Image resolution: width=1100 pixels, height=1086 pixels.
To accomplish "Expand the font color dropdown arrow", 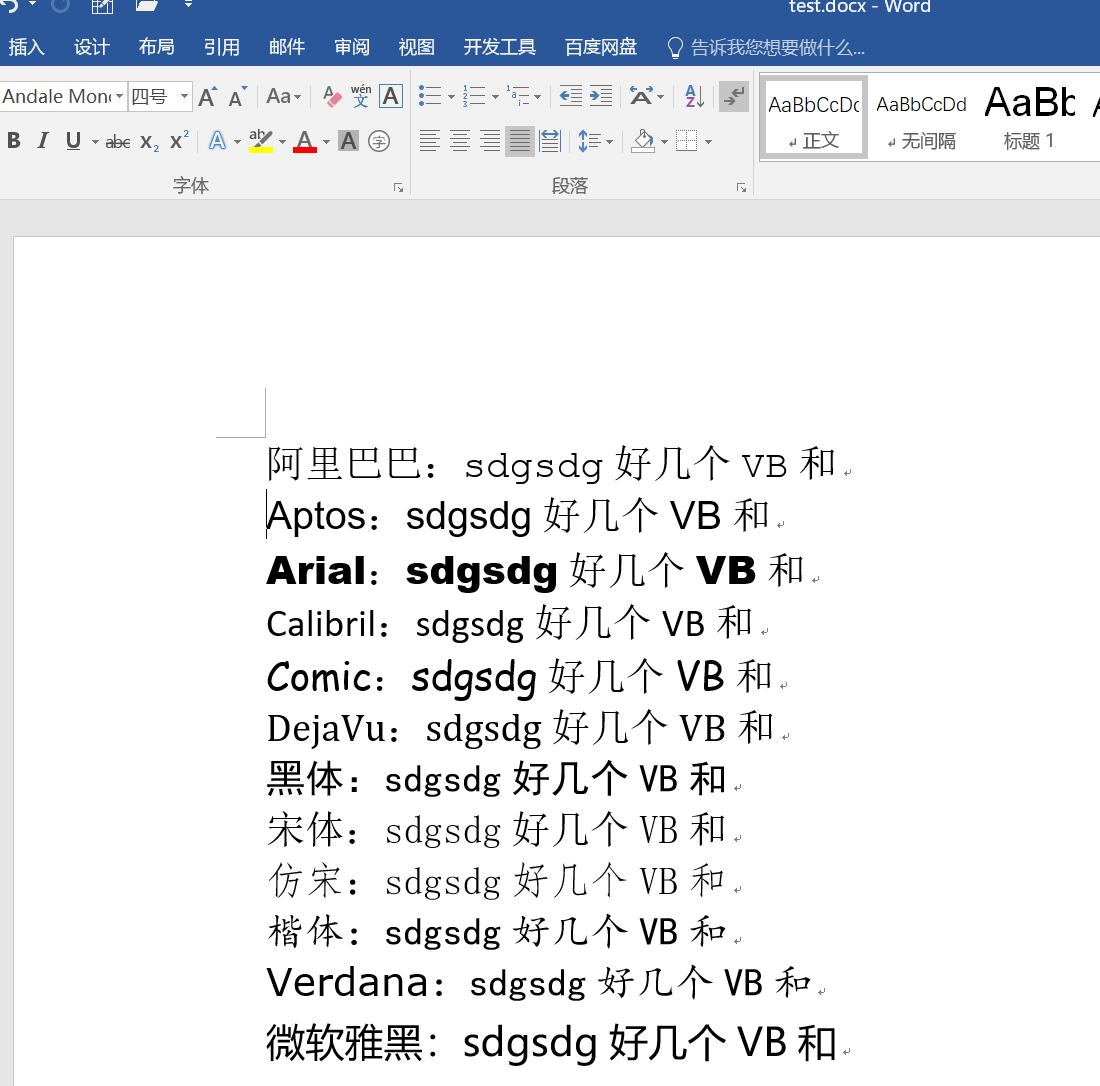I will [326, 142].
